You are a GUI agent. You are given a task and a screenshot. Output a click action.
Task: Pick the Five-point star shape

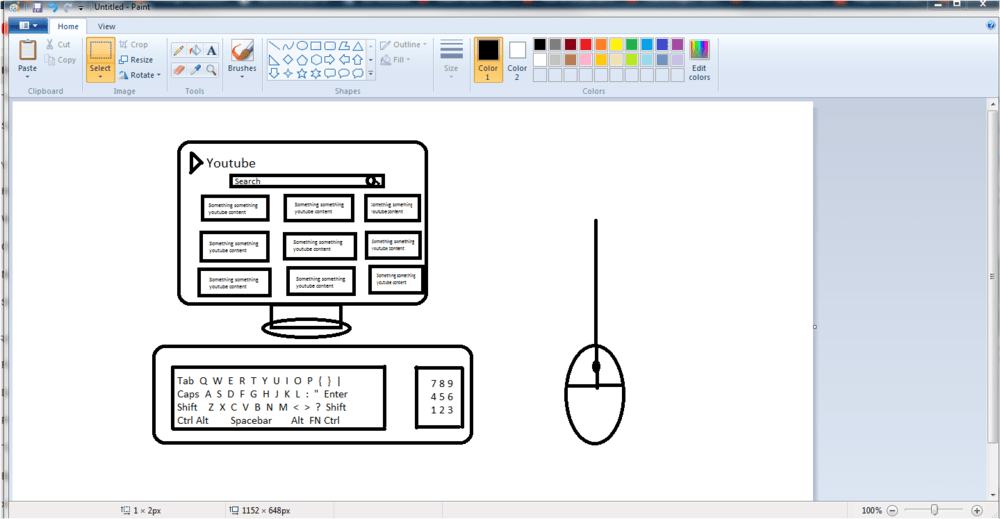click(x=302, y=74)
